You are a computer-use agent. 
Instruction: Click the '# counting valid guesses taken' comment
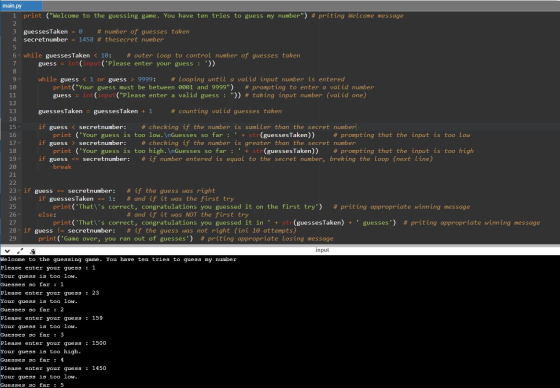click(x=226, y=111)
